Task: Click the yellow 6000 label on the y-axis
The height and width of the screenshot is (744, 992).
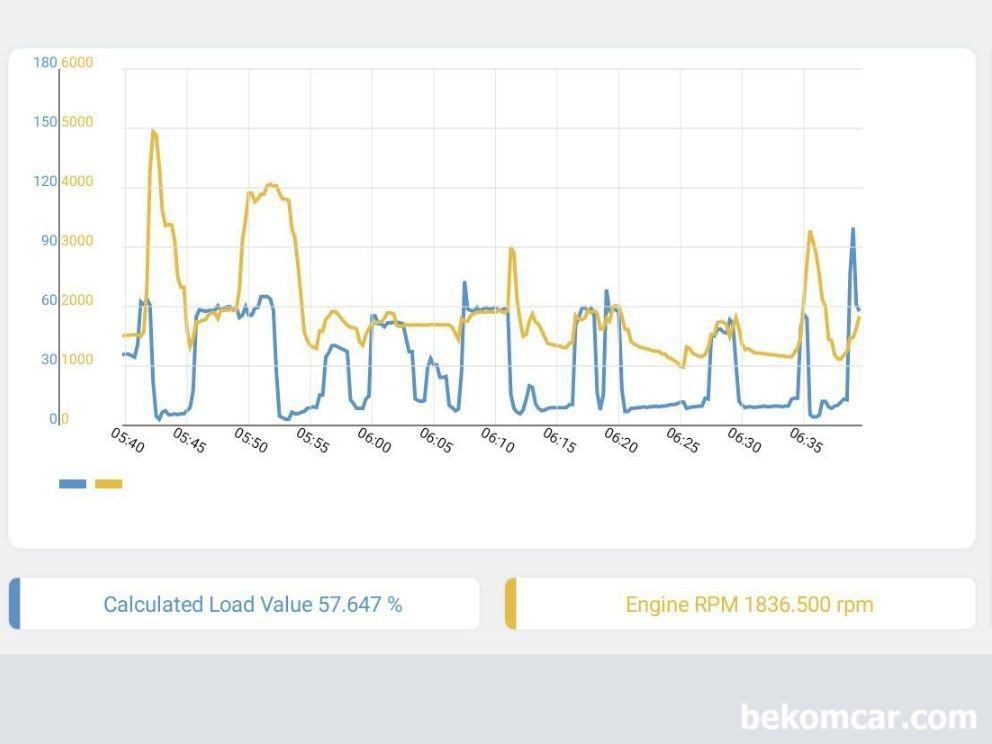Action: point(77,63)
